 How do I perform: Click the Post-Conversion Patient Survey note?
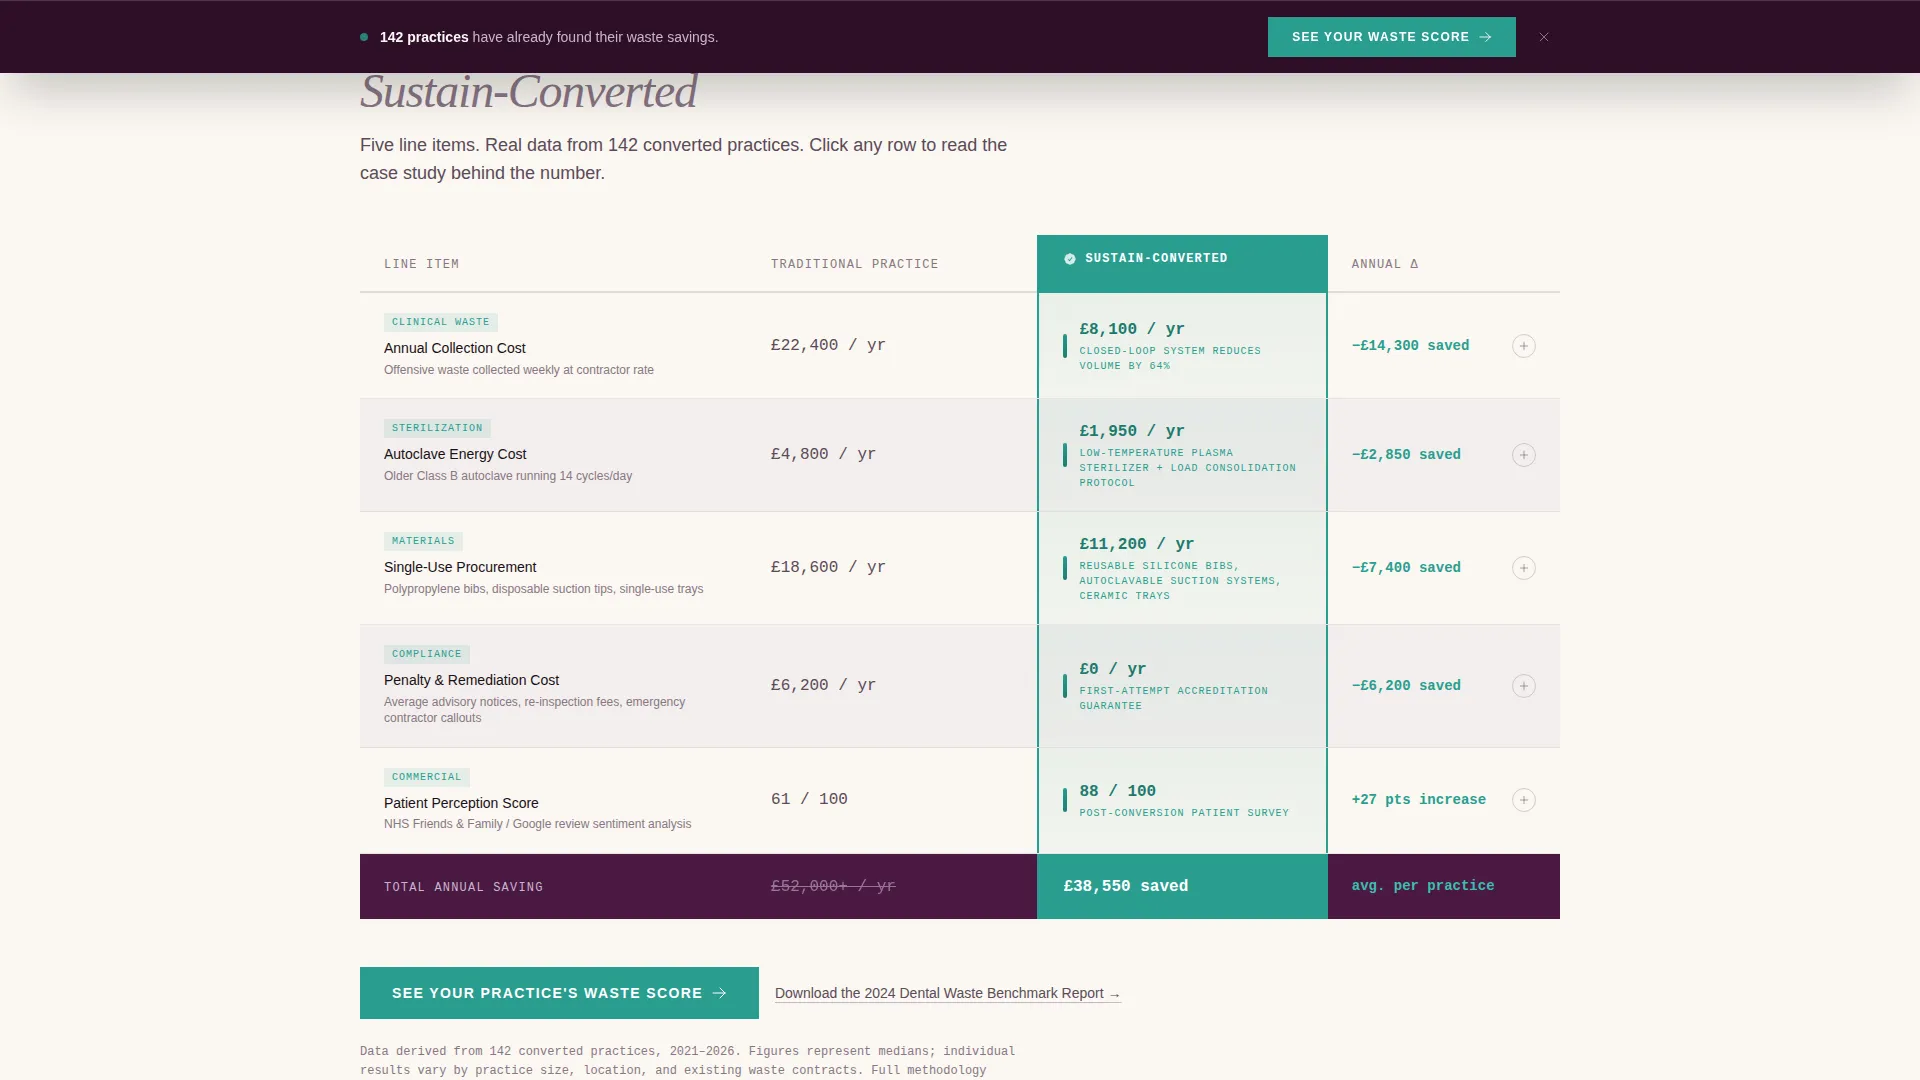[1184, 813]
